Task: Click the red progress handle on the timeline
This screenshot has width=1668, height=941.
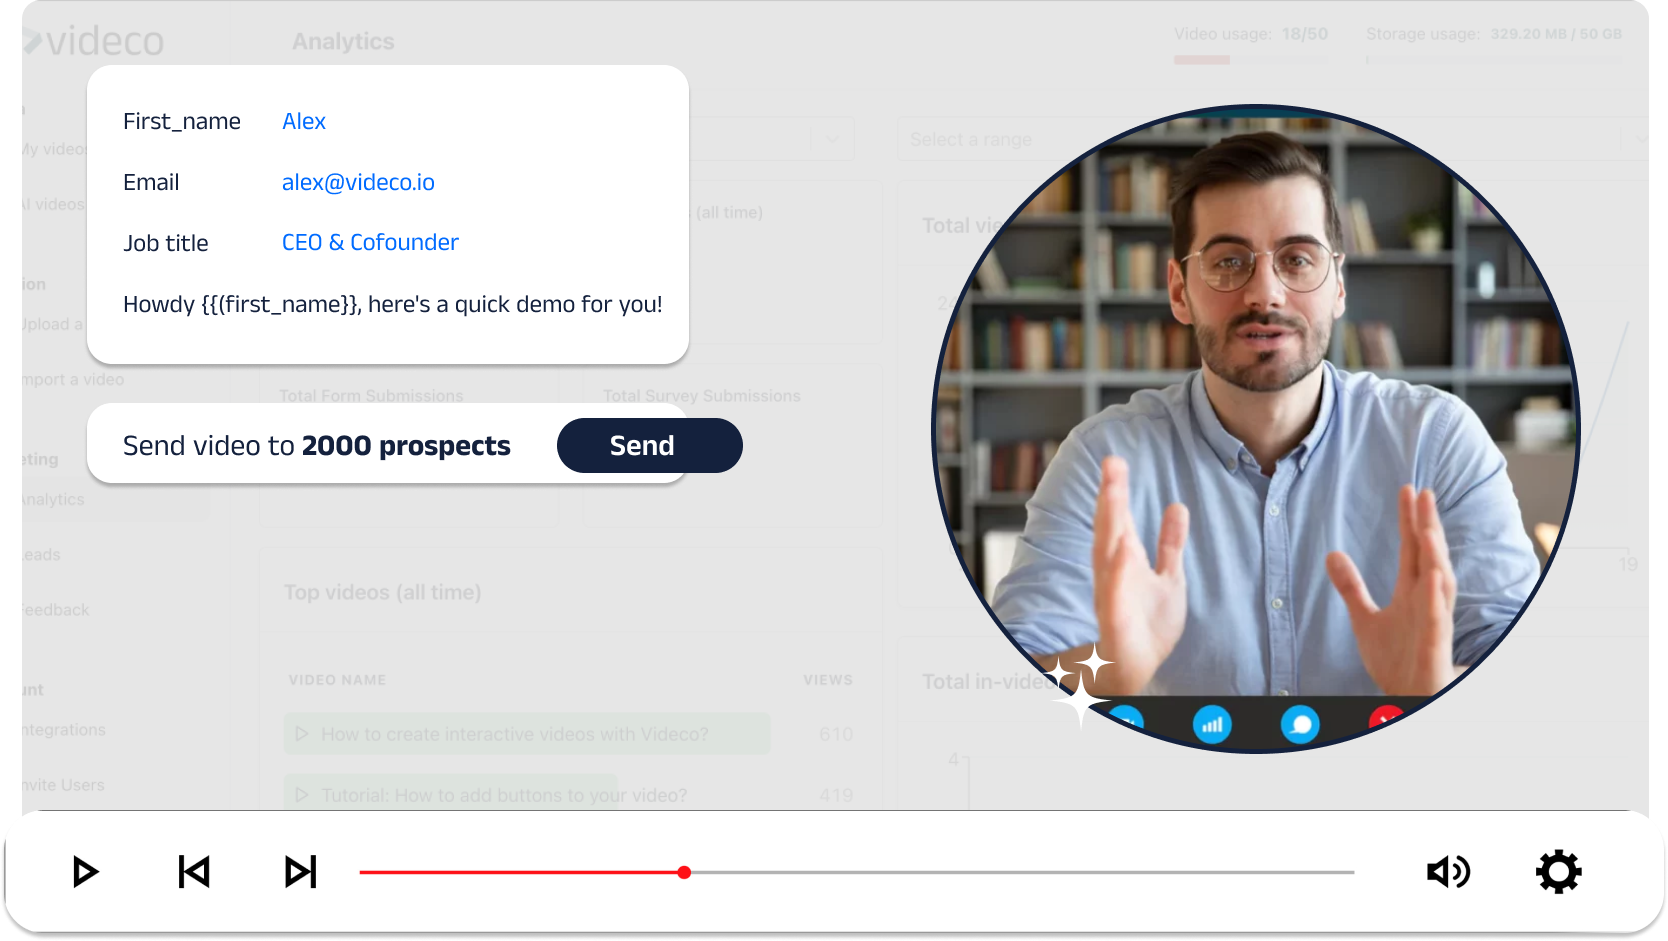Action: (x=684, y=873)
